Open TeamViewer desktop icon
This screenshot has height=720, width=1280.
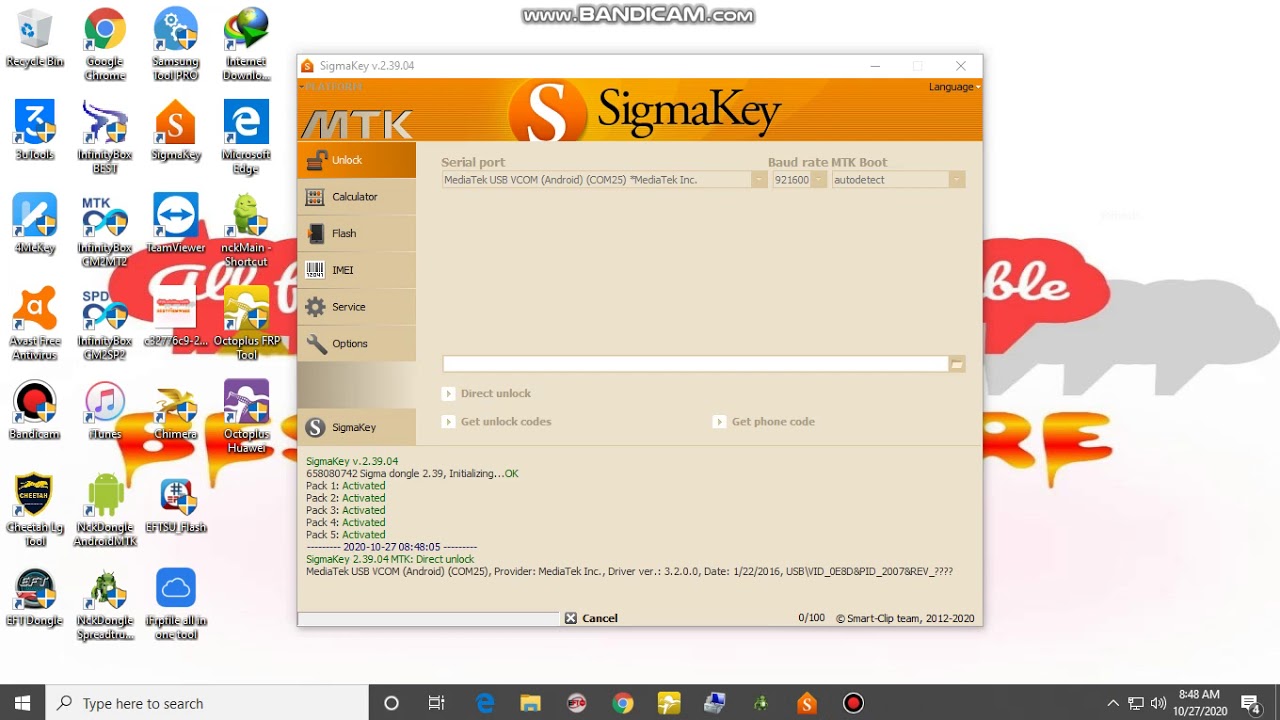coord(175,223)
